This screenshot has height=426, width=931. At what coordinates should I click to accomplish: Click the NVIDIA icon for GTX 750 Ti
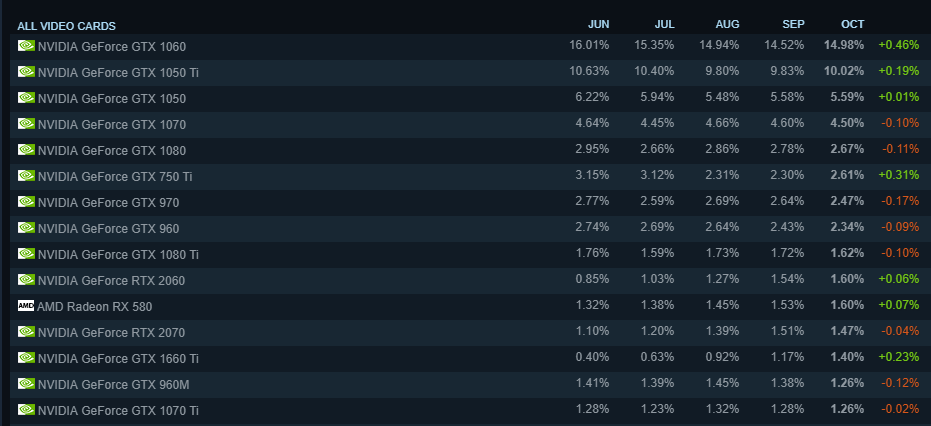click(x=26, y=176)
